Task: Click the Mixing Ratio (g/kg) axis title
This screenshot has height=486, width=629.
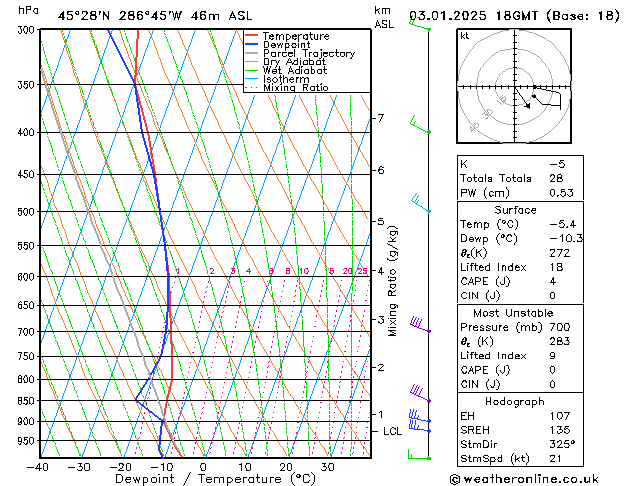Action: (393, 281)
